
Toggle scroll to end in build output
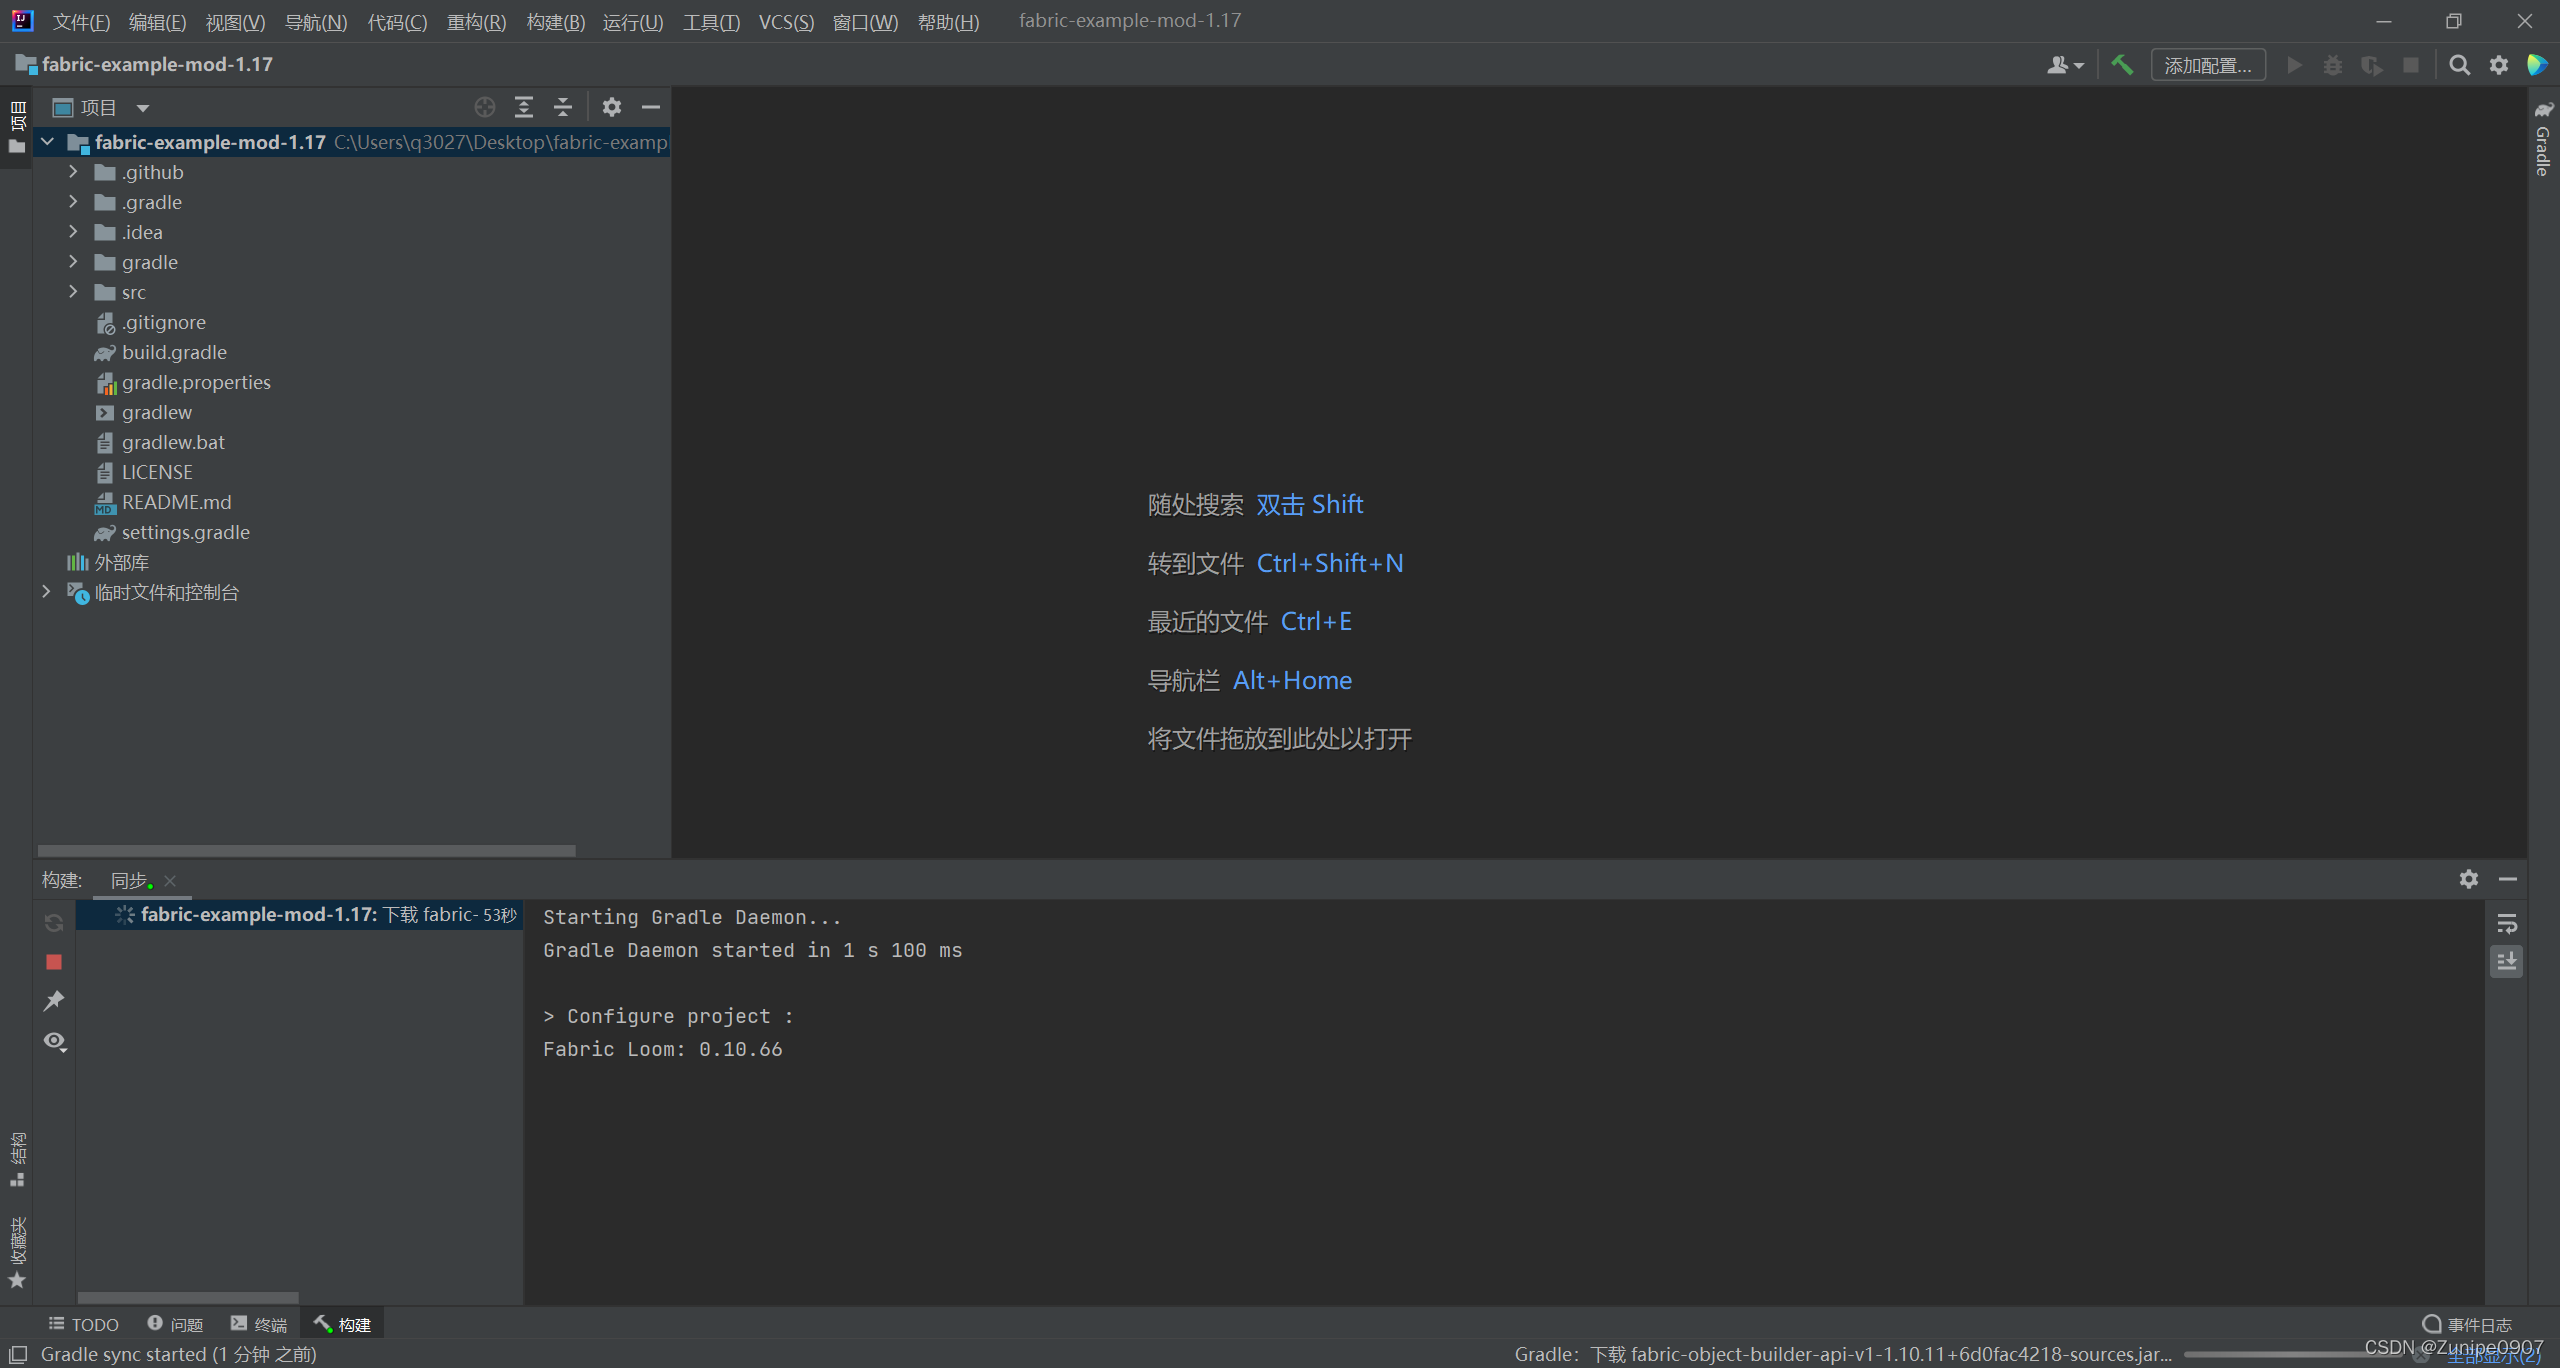[x=2507, y=962]
